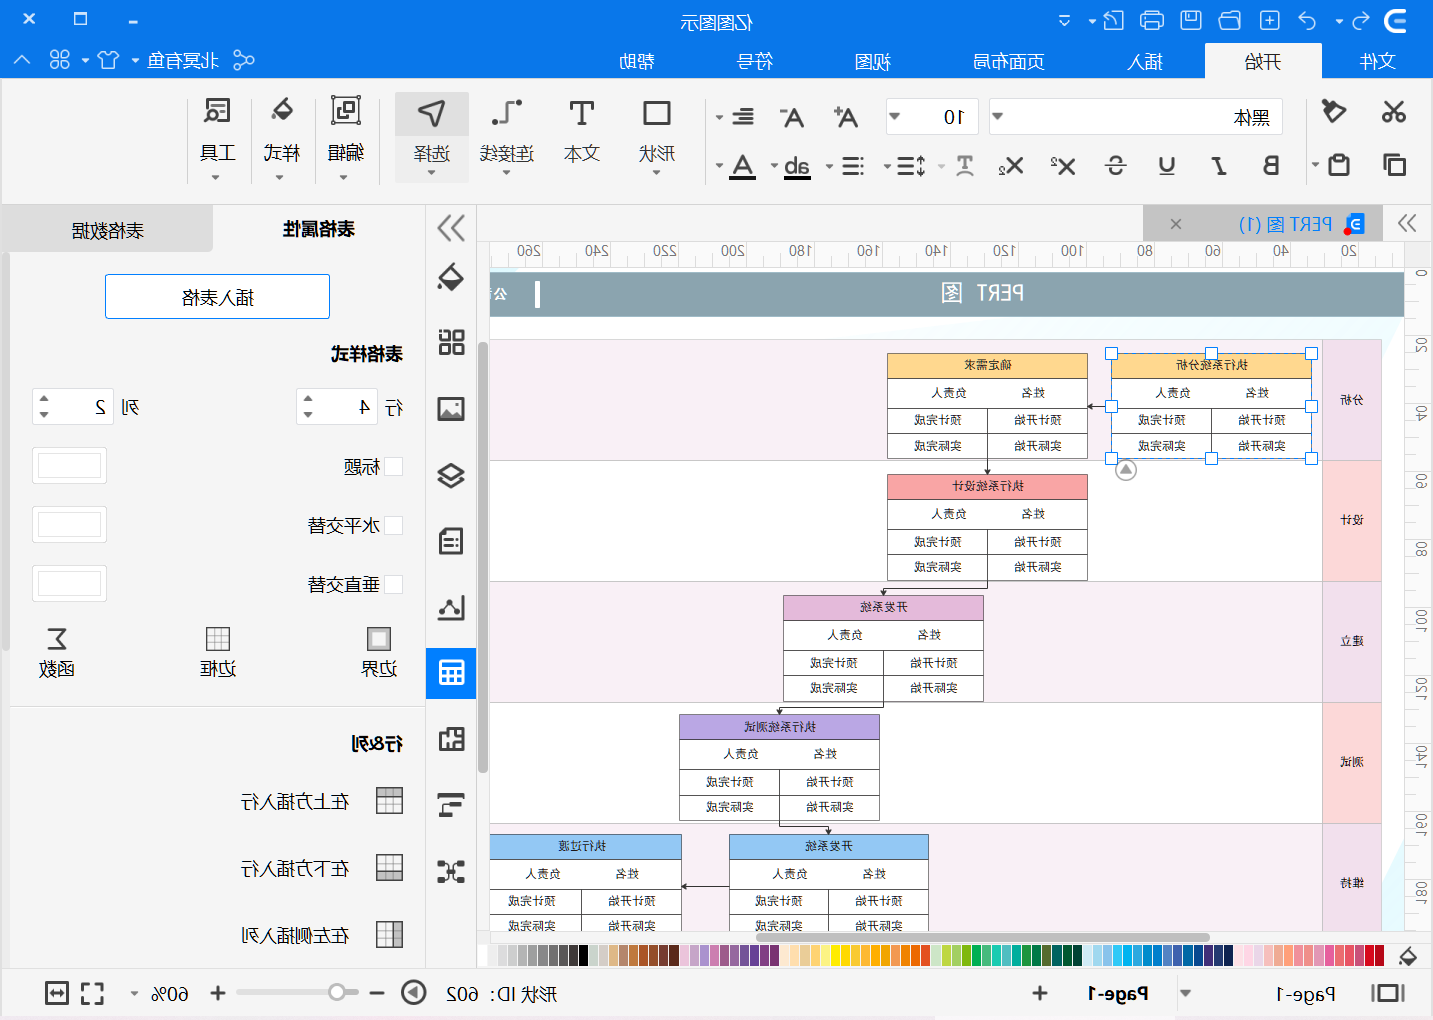1433x1020 pixels.
Task: Open the Mind map sidebar icon
Action: click(451, 871)
